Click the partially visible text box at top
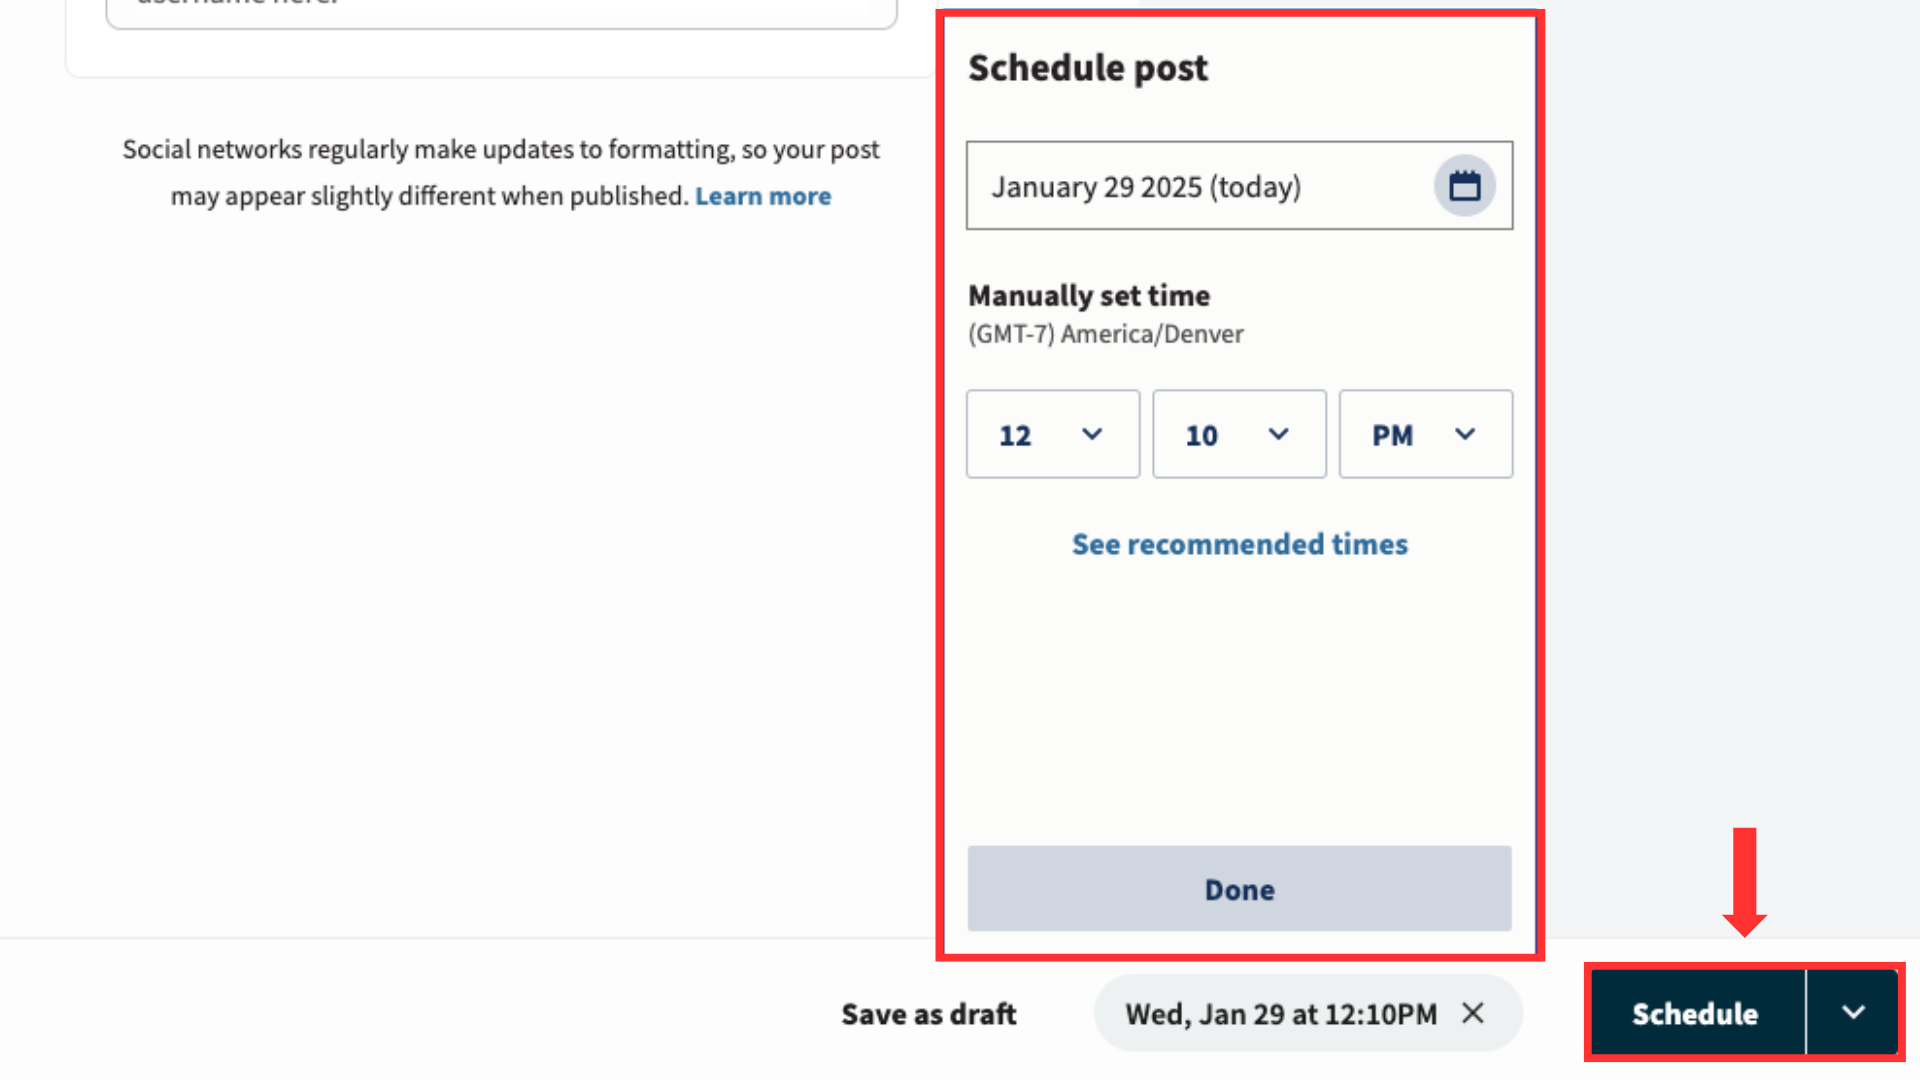 tap(500, 12)
